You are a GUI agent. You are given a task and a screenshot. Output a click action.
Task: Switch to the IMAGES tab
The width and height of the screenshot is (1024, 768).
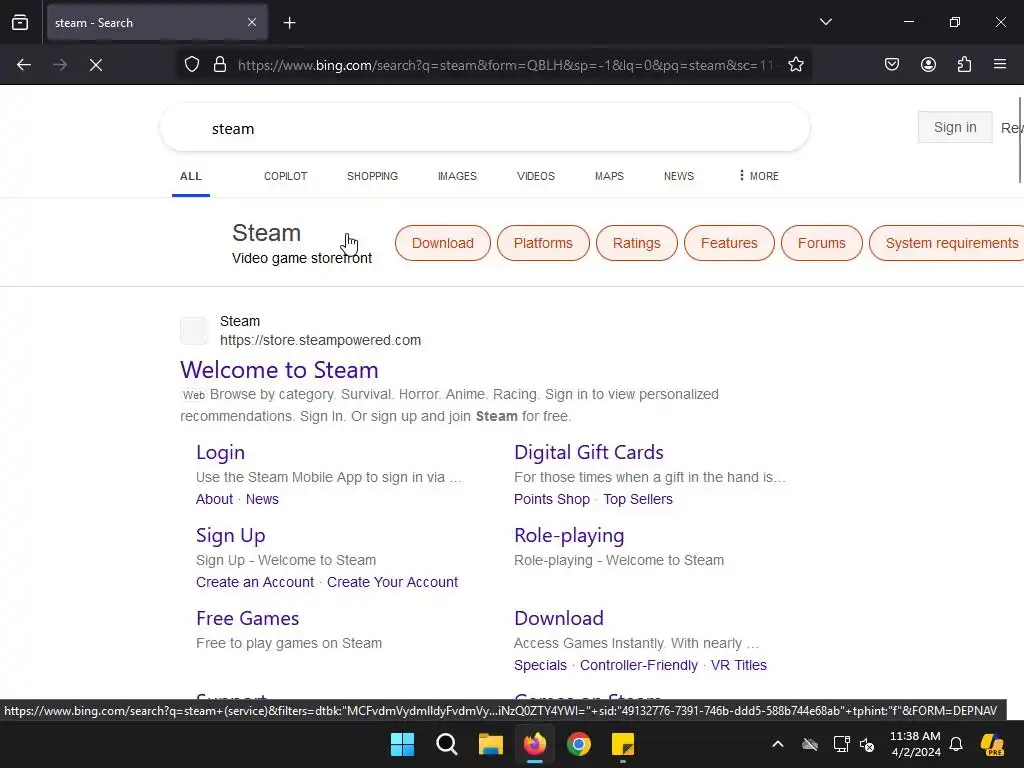click(x=457, y=176)
